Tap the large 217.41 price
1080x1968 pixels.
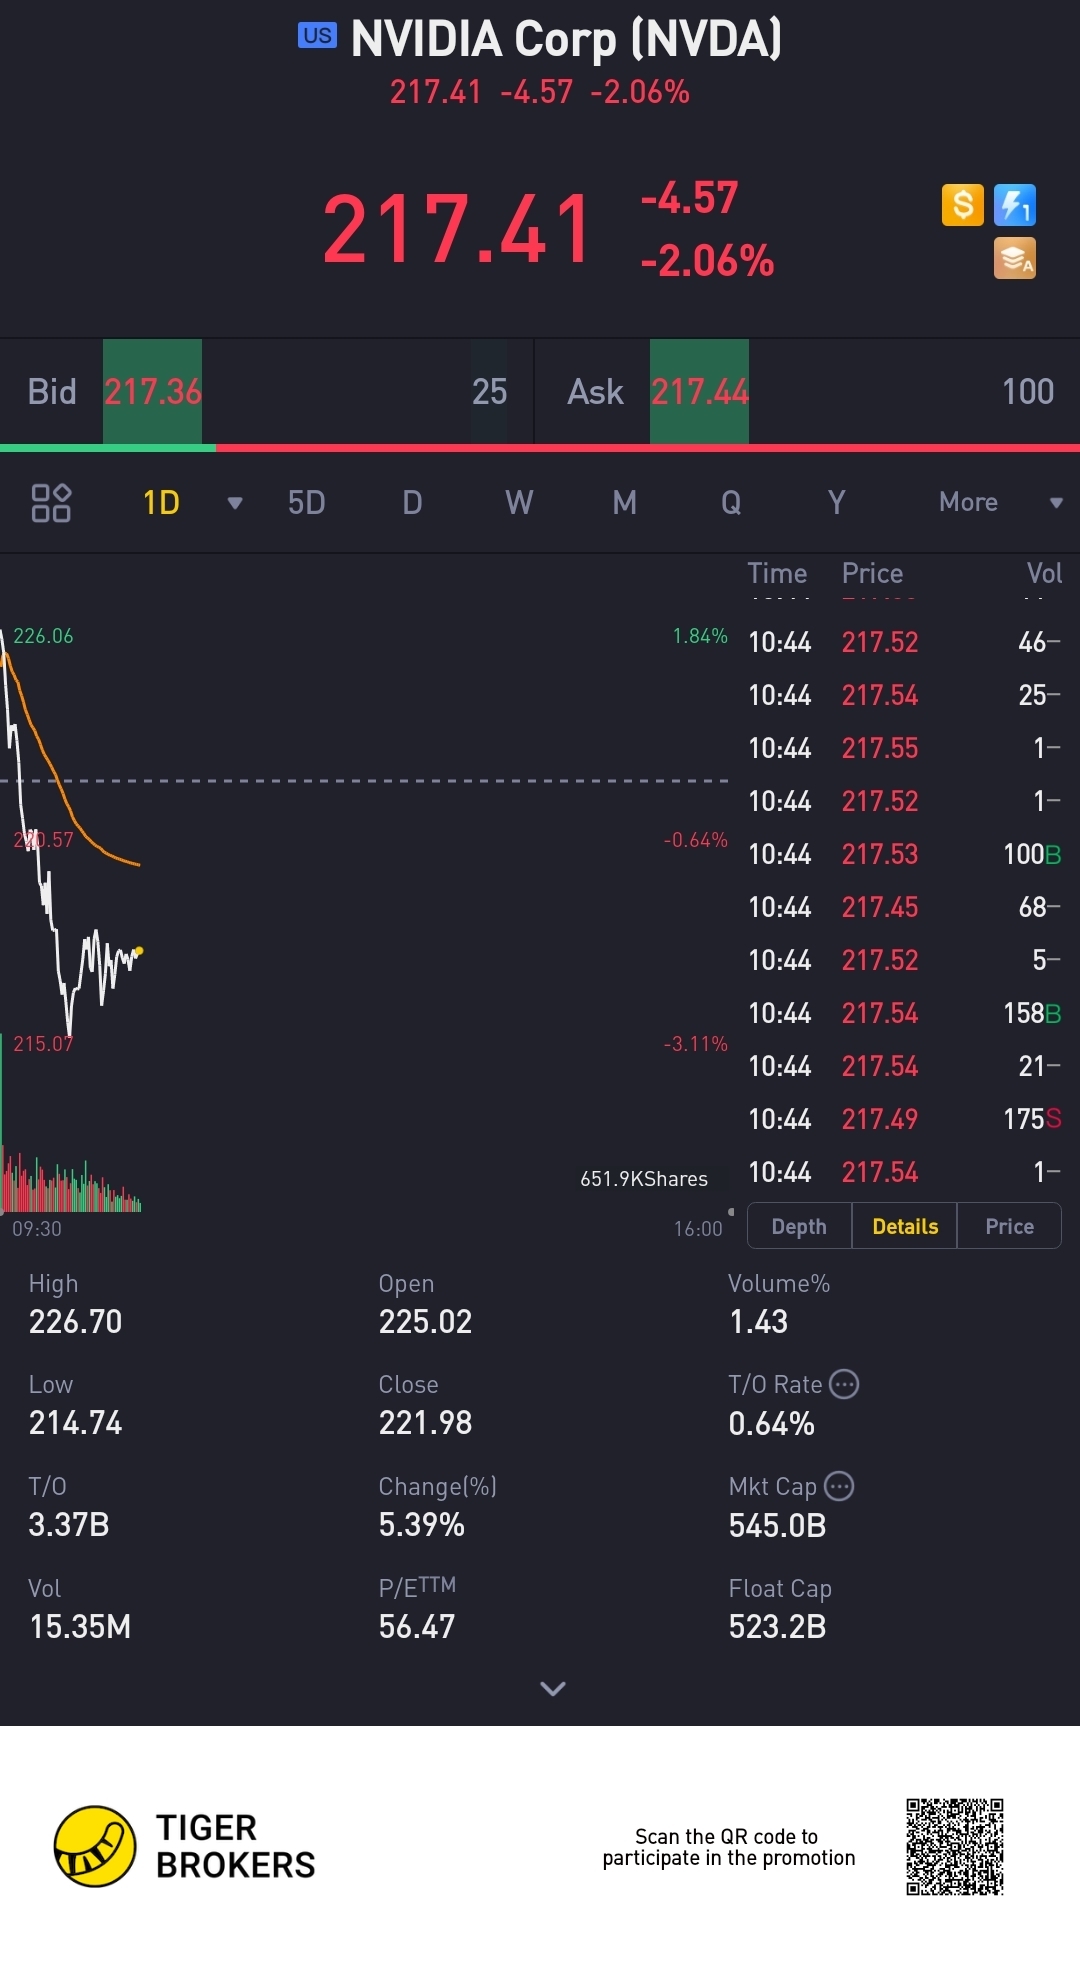click(457, 230)
